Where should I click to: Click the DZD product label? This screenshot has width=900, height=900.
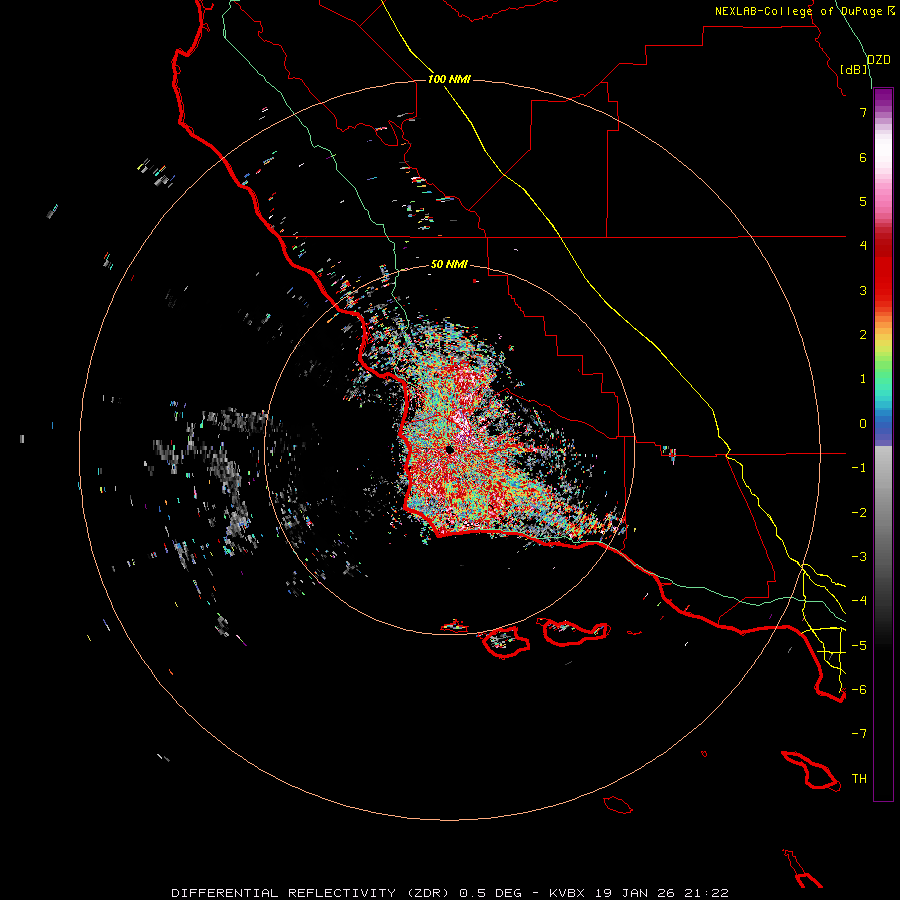pyautogui.click(x=879, y=60)
